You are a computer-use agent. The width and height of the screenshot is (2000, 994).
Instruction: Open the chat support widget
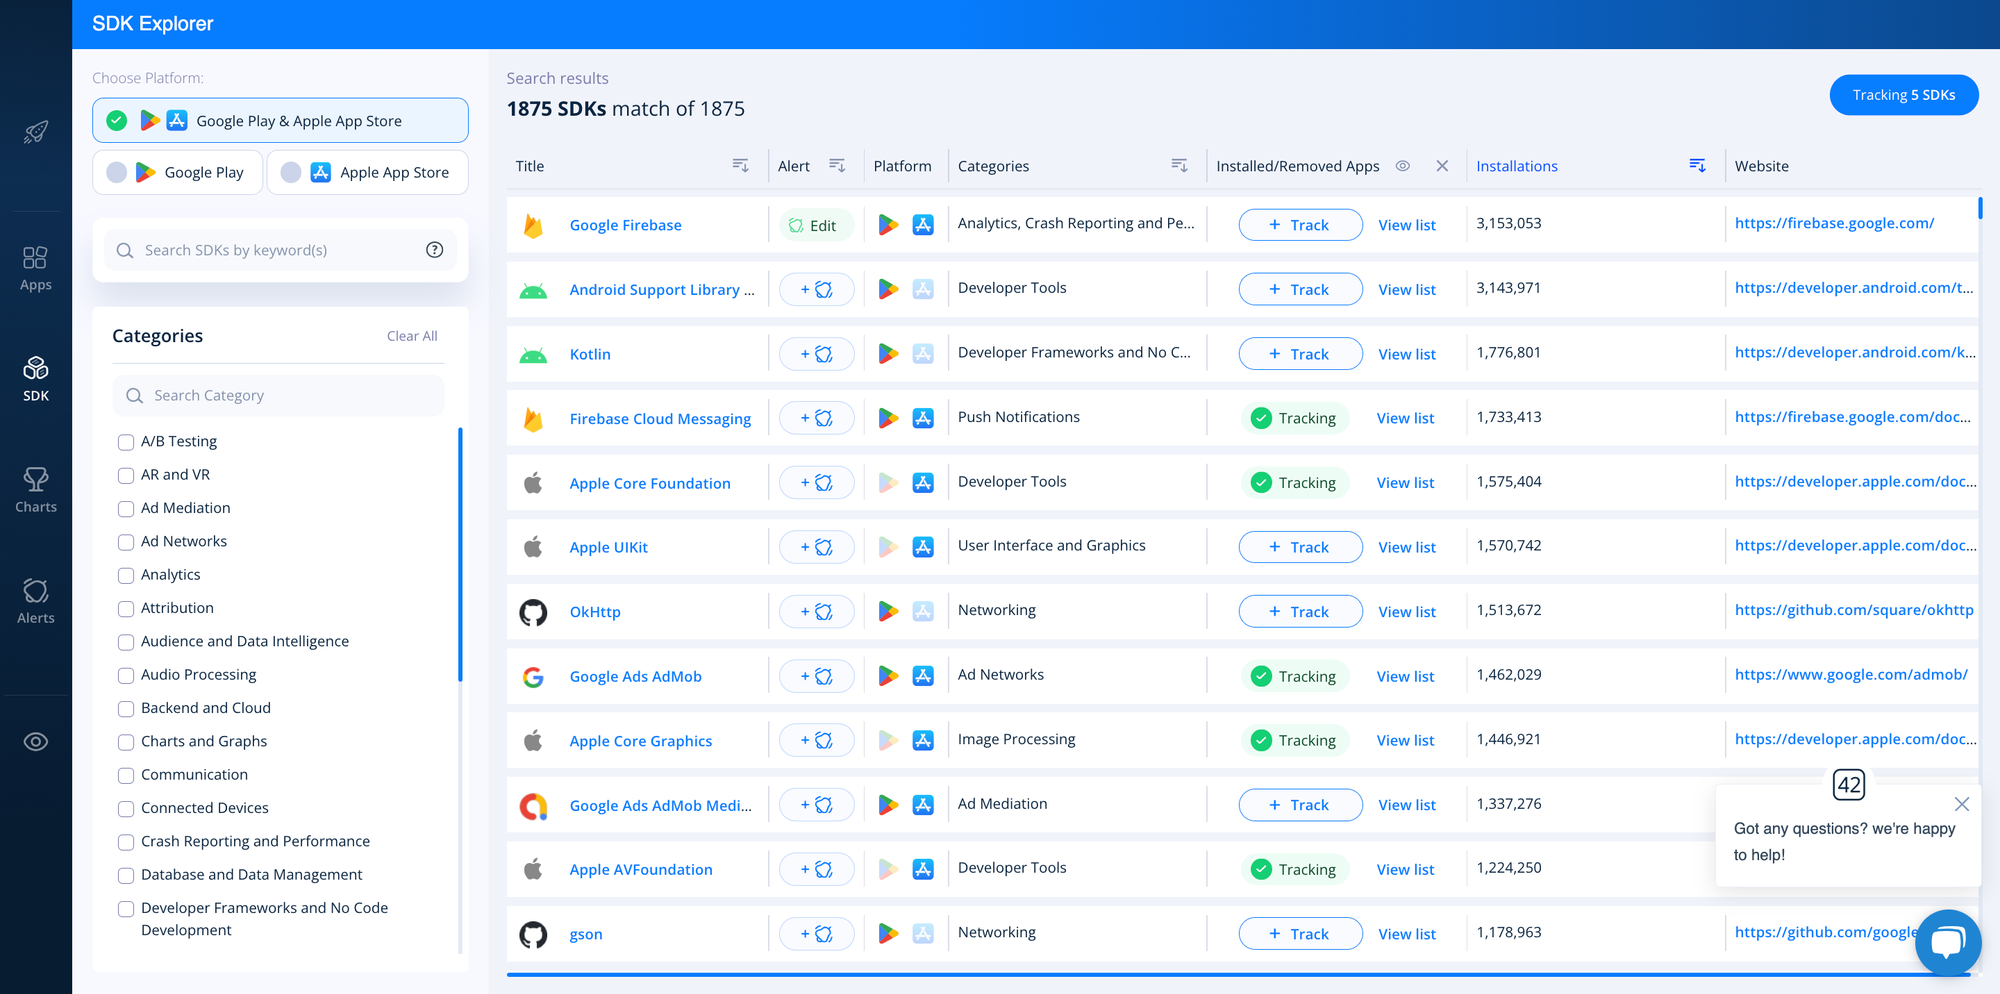[1948, 942]
